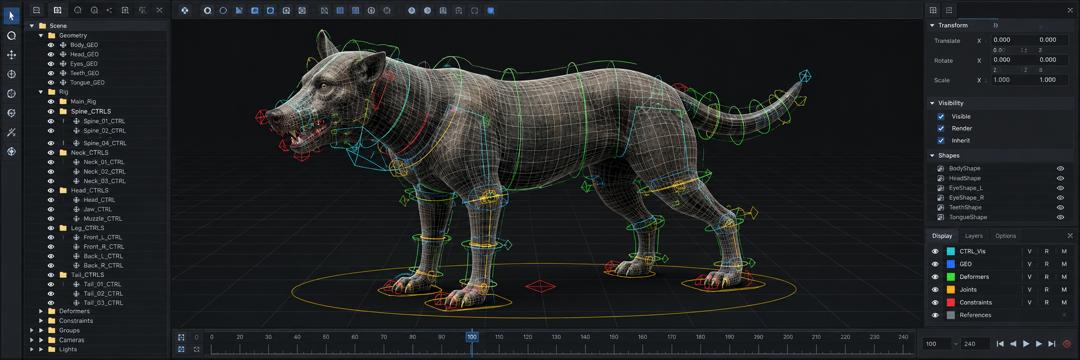The height and width of the screenshot is (360, 1080).
Task: Select the move tool with four arrows
Action: (11, 54)
